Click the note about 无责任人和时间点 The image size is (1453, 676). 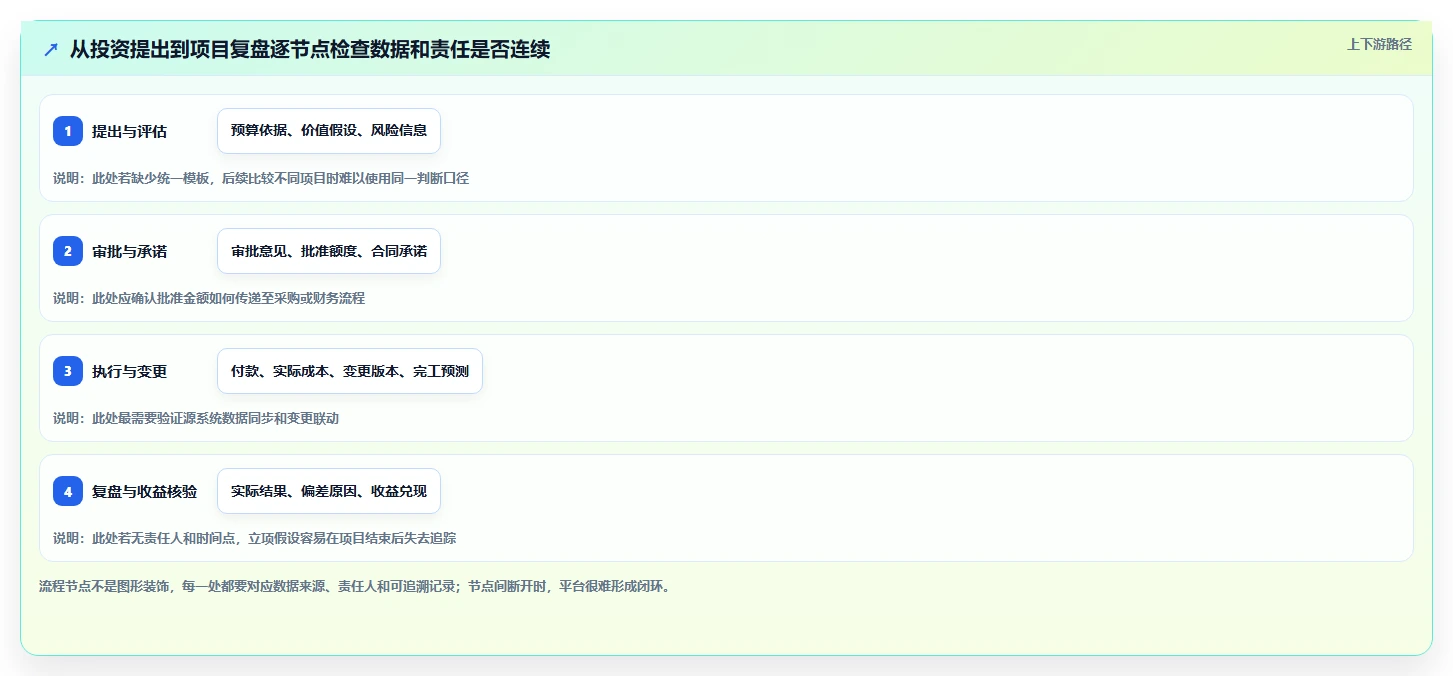tap(255, 538)
